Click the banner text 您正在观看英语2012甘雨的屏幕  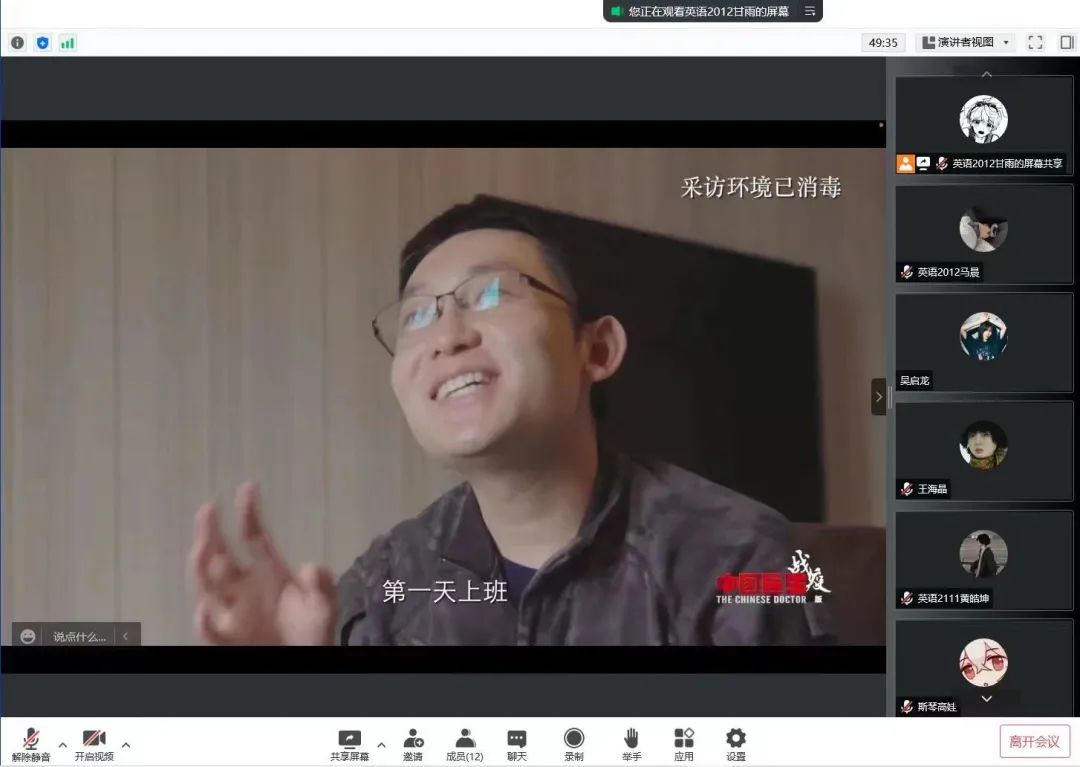708,11
